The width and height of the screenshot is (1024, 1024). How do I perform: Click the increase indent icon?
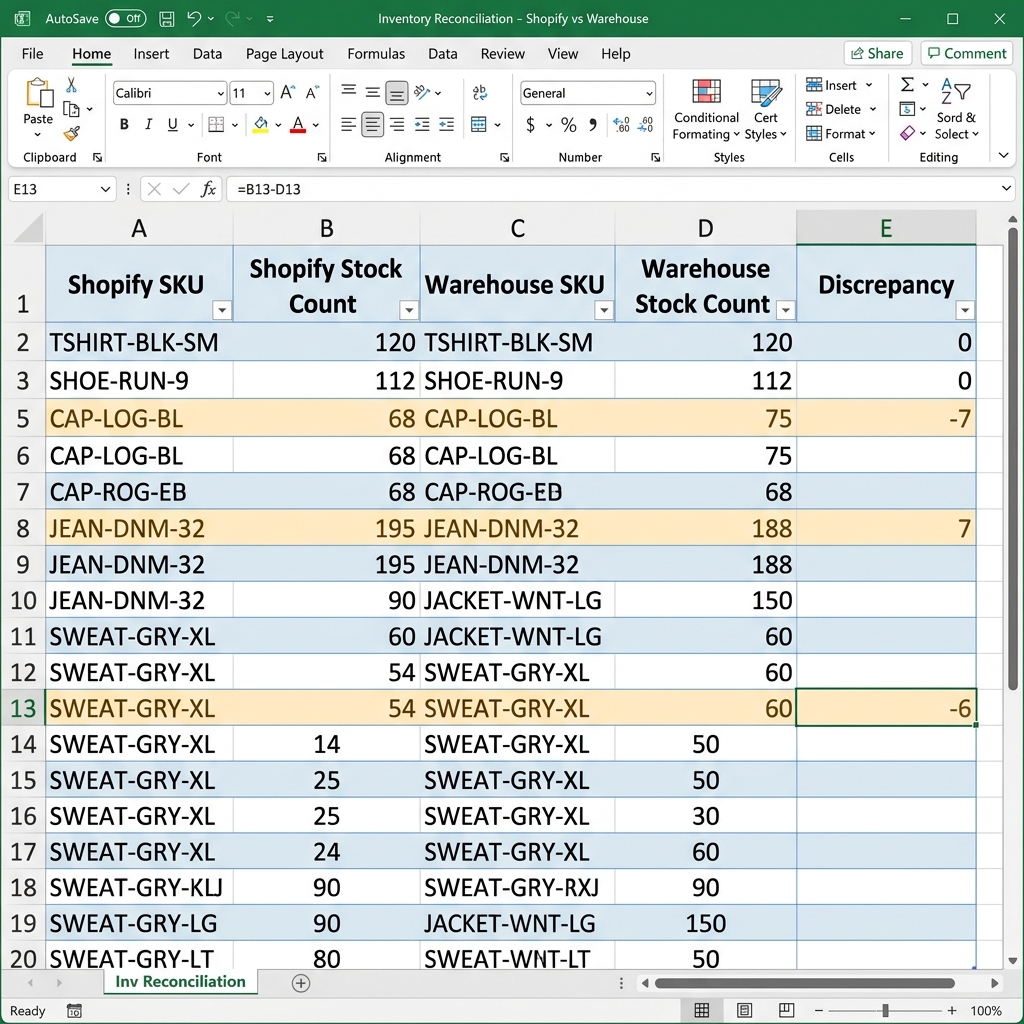[447, 124]
